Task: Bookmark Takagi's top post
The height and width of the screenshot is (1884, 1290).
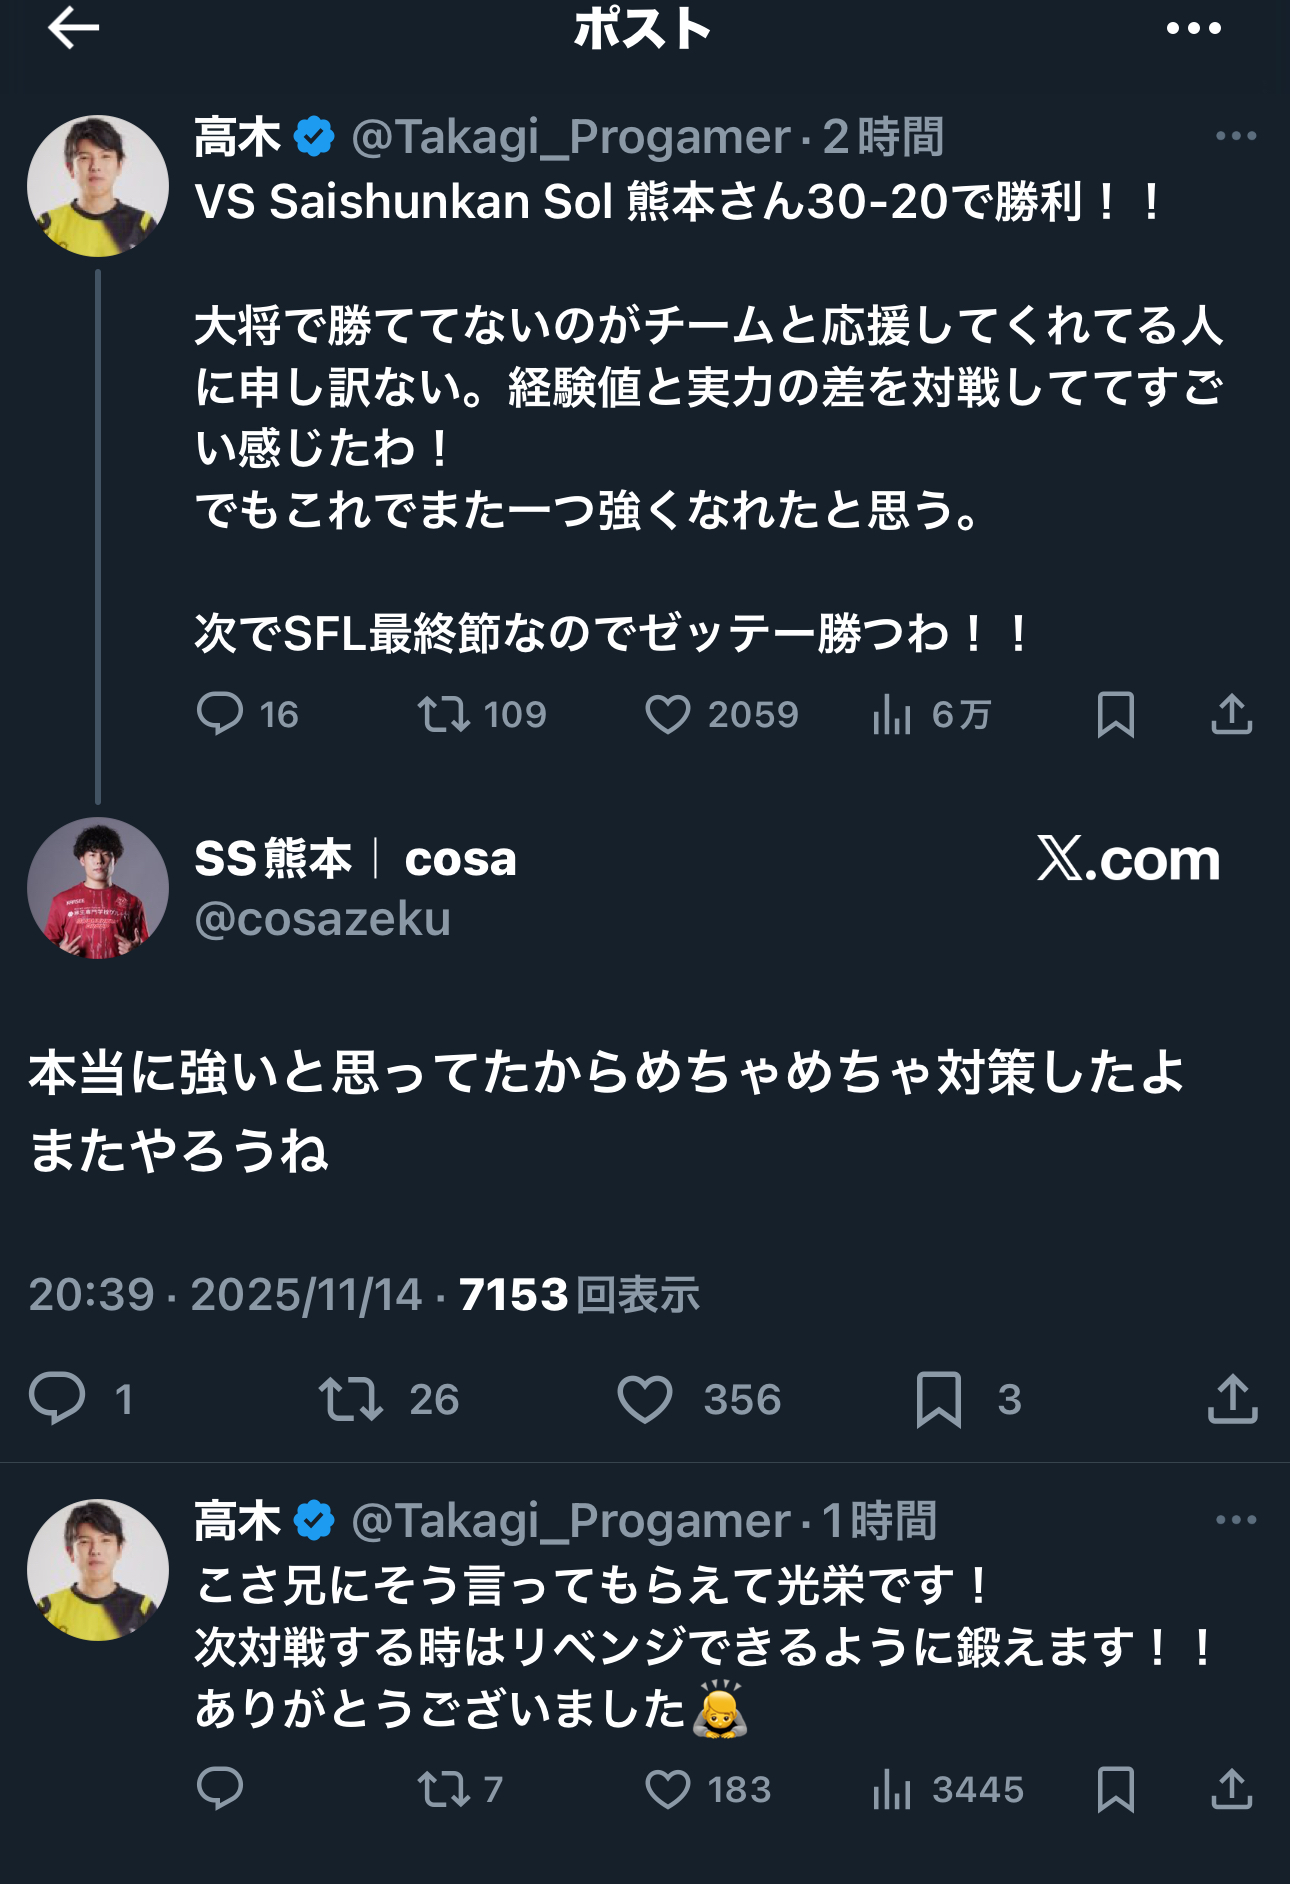Action: [1115, 714]
